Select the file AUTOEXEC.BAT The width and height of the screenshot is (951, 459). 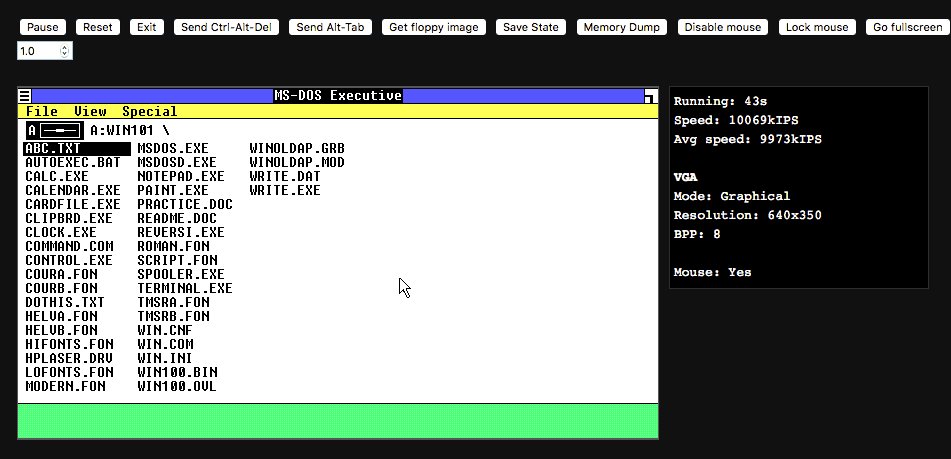point(73,162)
